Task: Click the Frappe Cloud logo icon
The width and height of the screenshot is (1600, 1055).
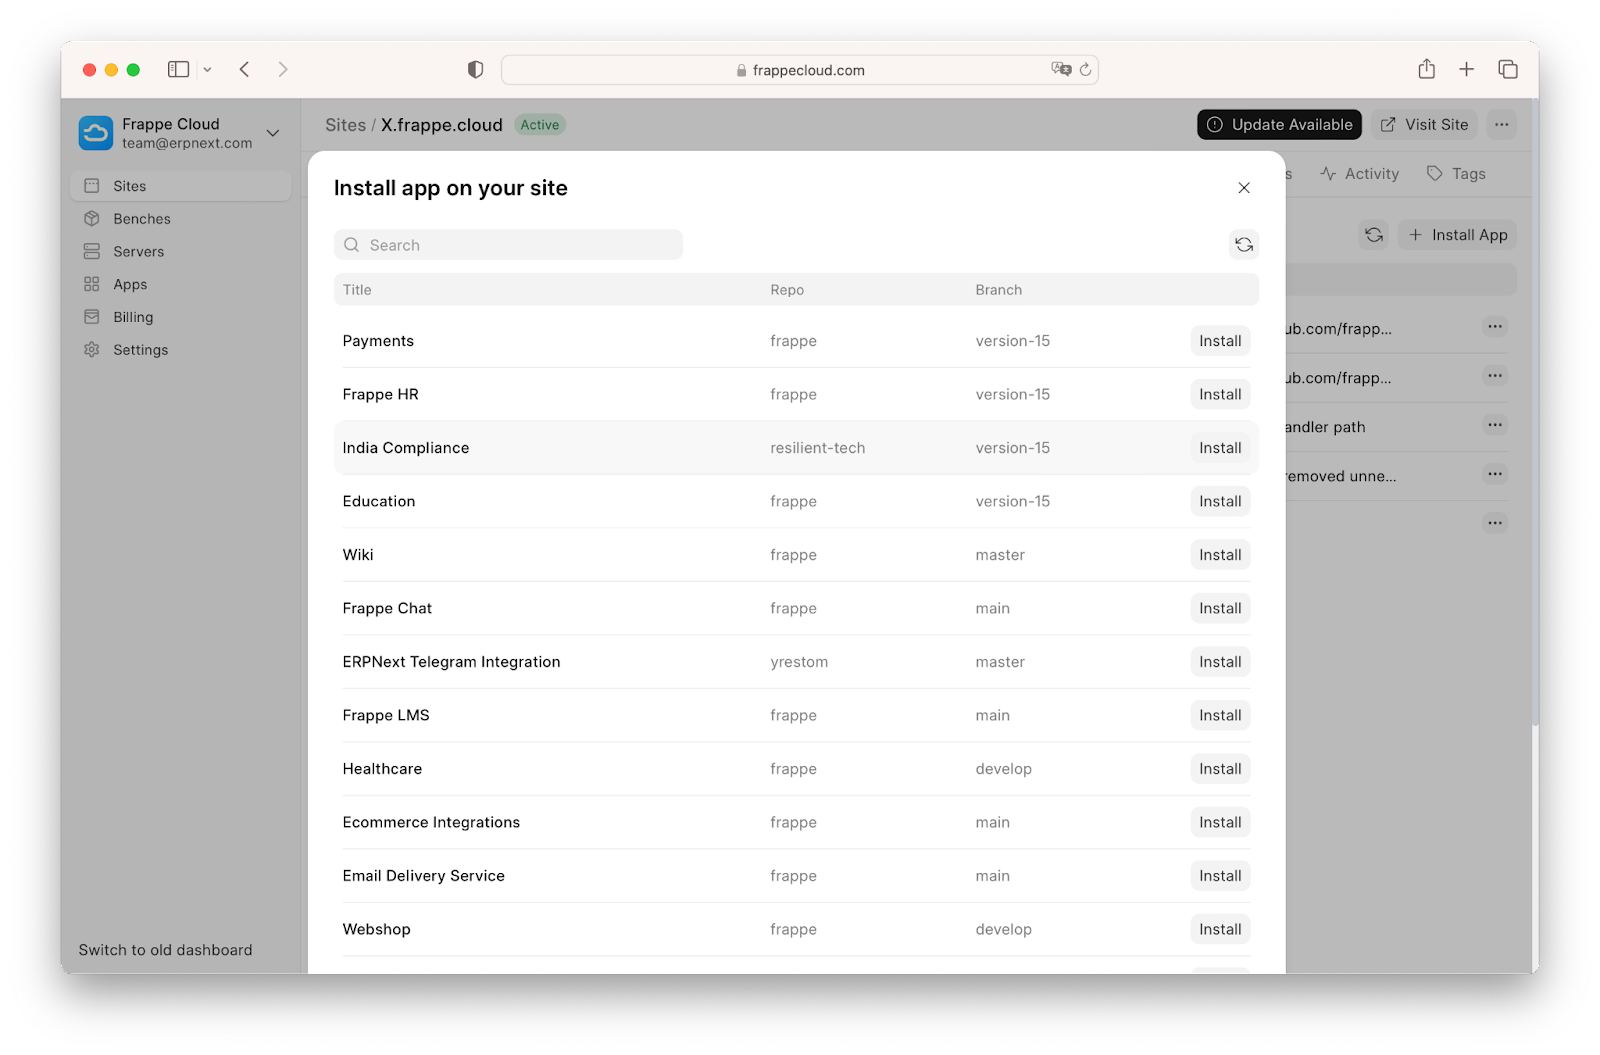Action: pyautogui.click(x=96, y=133)
